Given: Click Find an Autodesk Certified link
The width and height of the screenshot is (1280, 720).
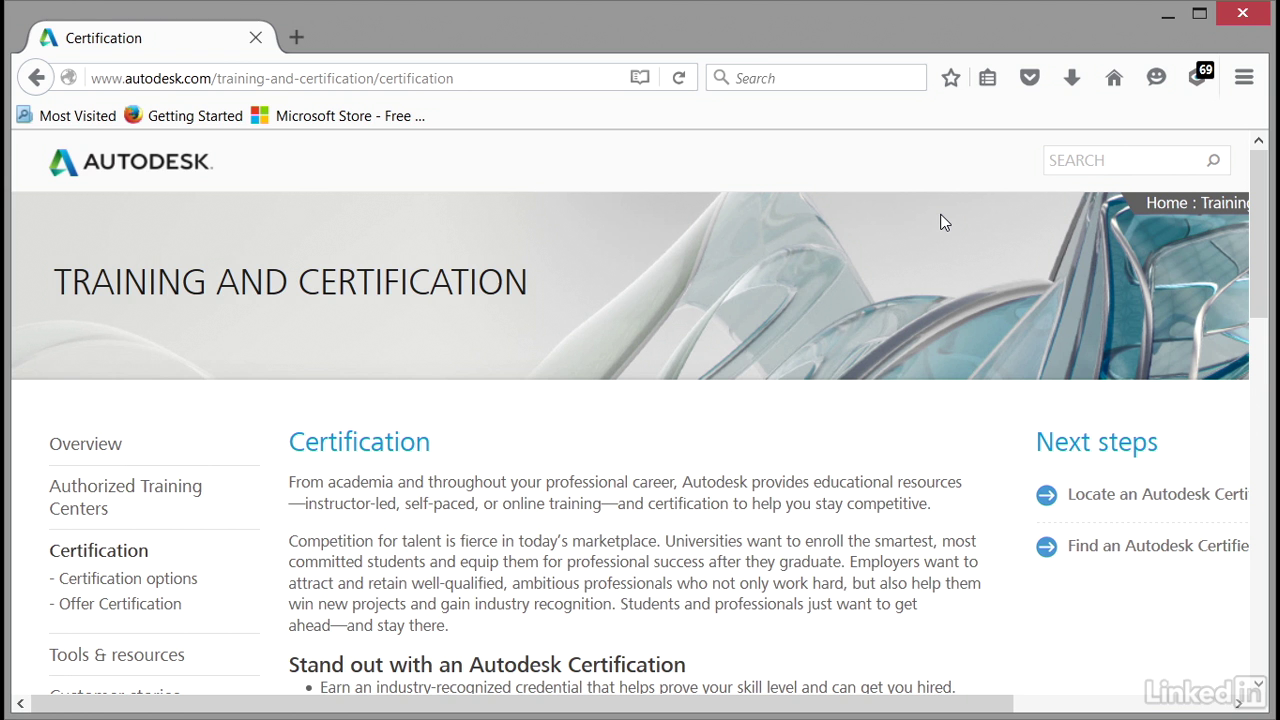Looking at the screenshot, I should [x=1158, y=546].
